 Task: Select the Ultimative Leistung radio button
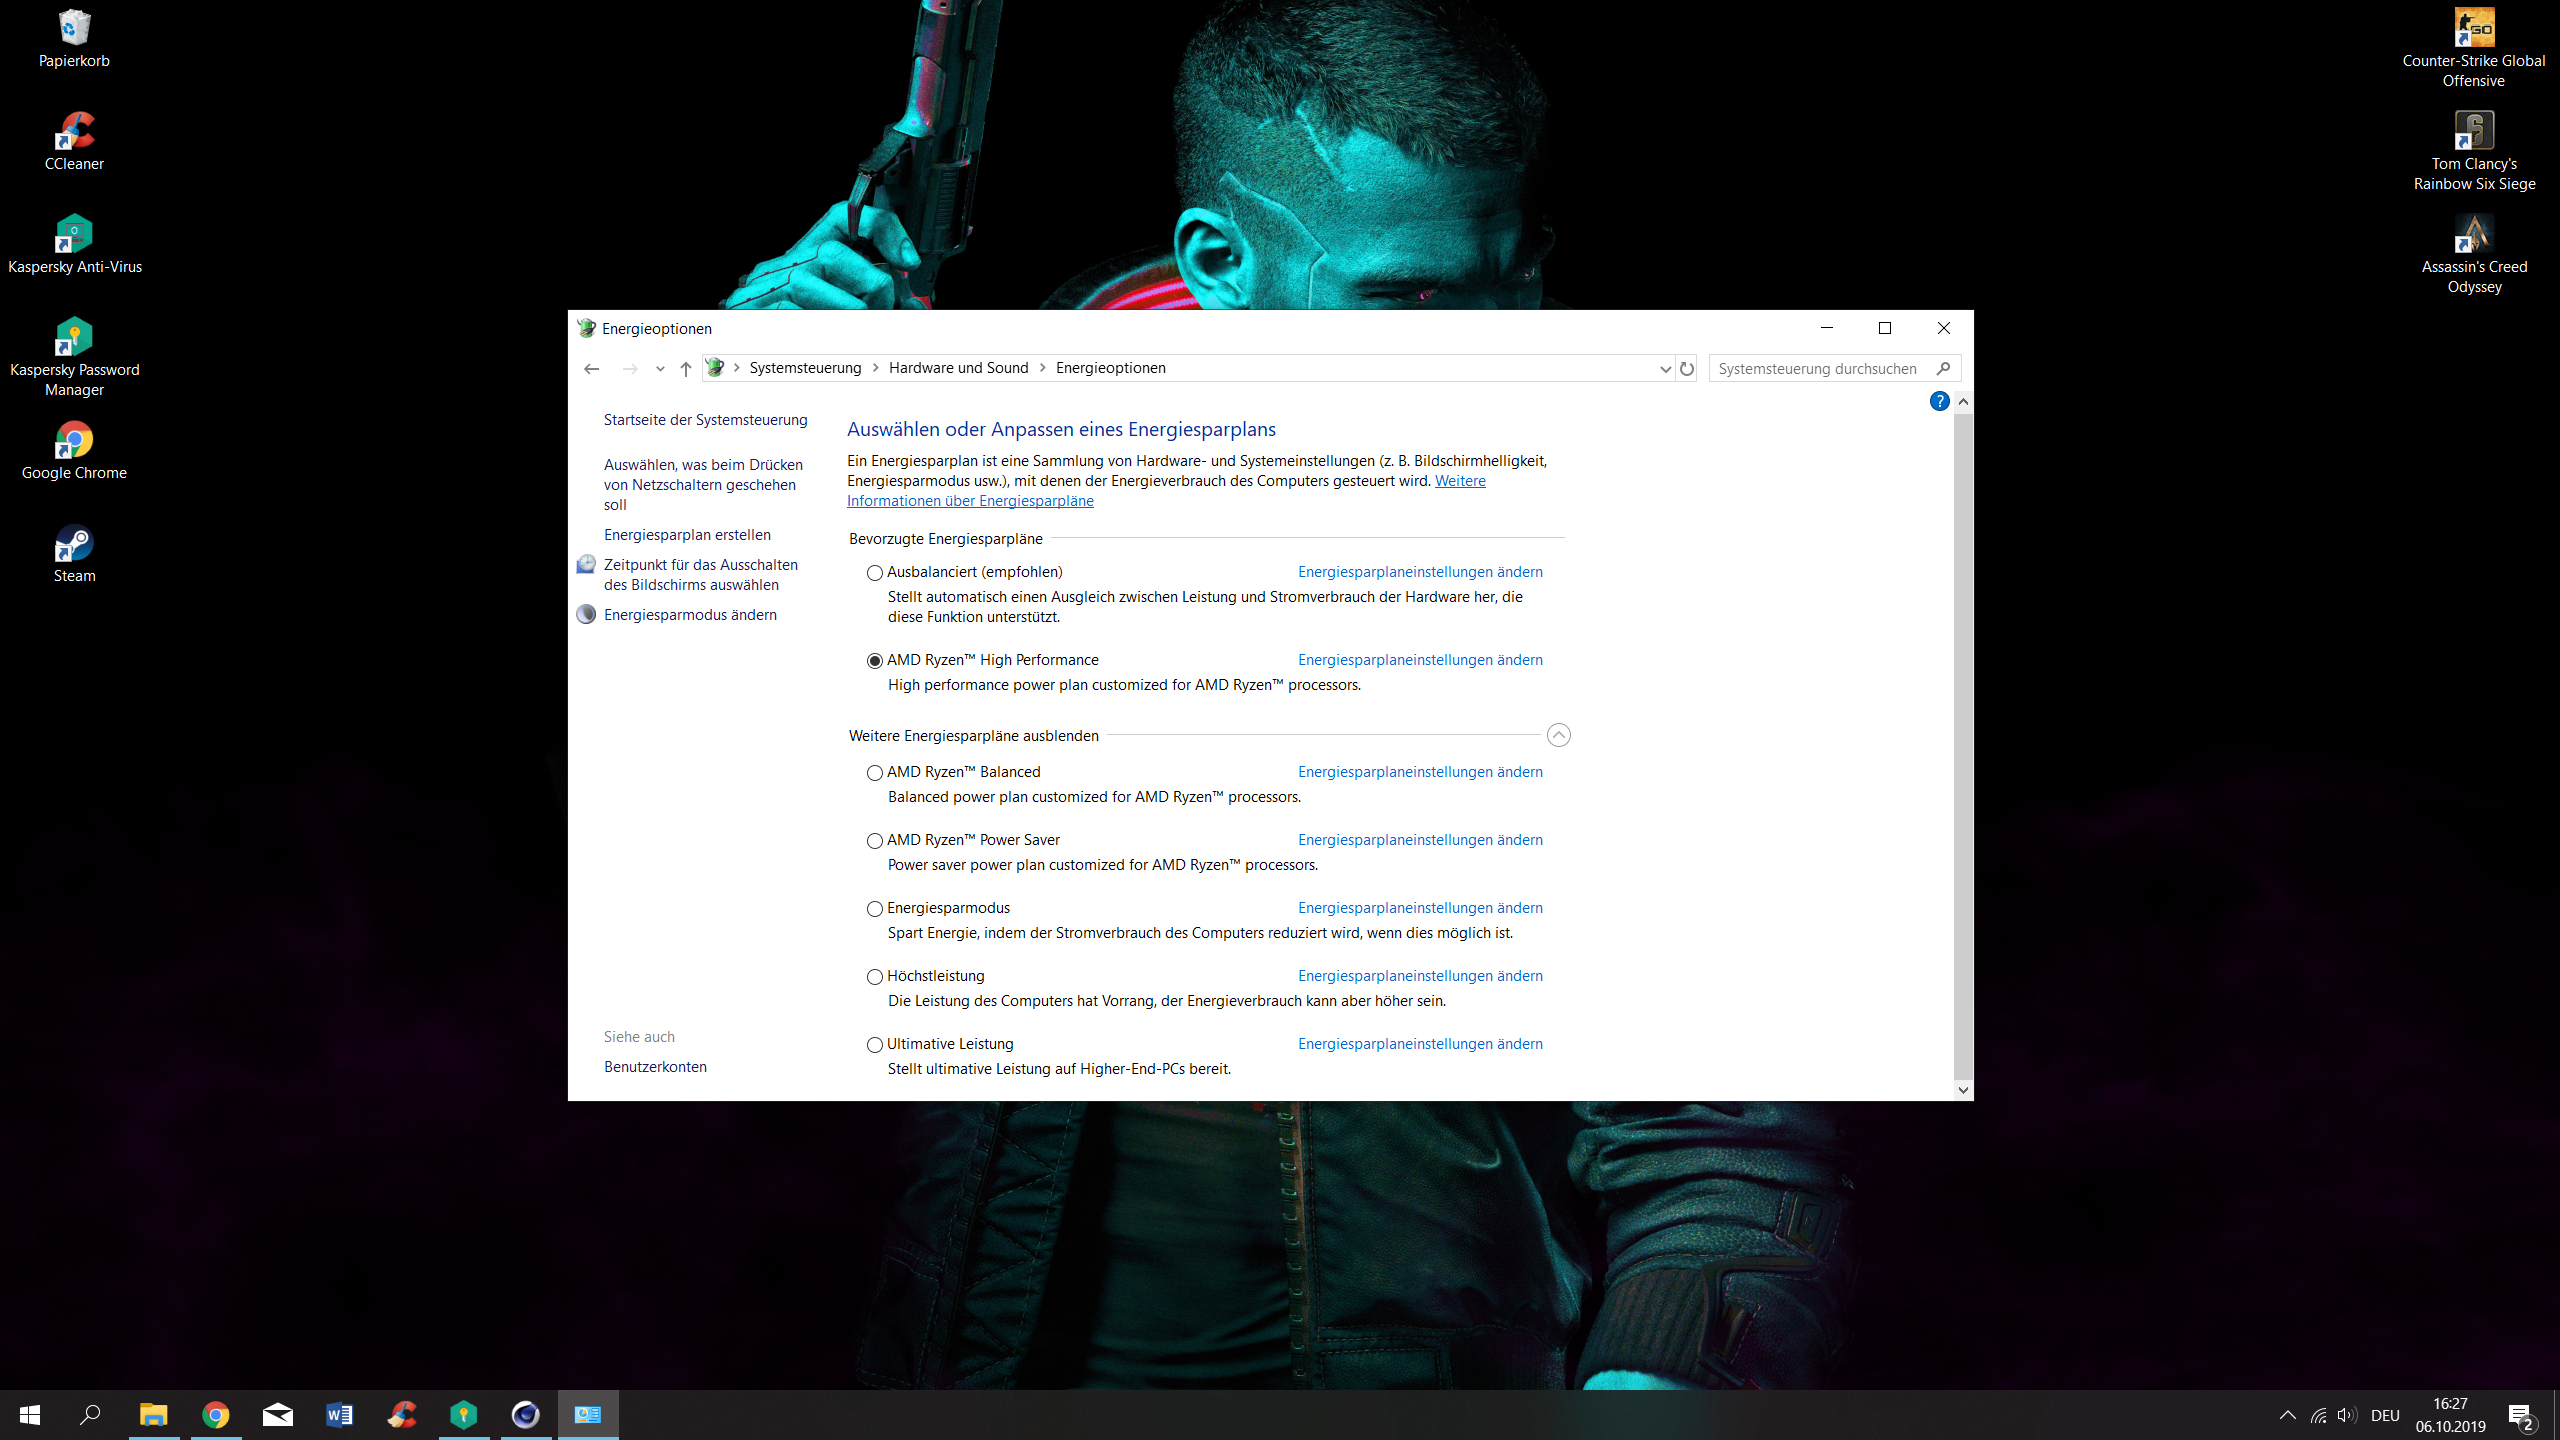pyautogui.click(x=875, y=1045)
